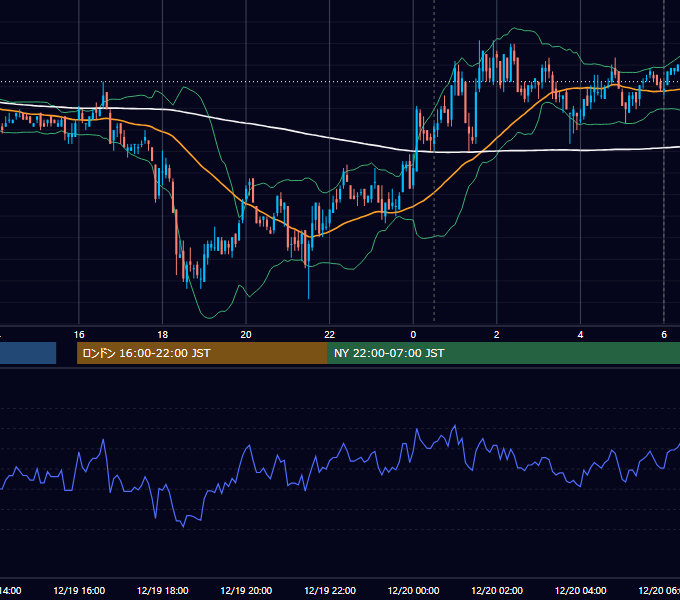680x600 pixels.
Task: Select the 22 hour label on chart axis
Action: click(330, 335)
